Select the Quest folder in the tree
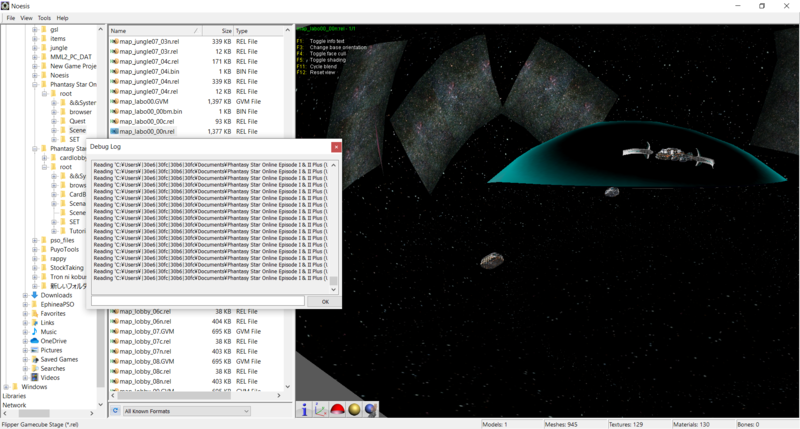Viewport: 800px width, 429px height. tap(78, 121)
